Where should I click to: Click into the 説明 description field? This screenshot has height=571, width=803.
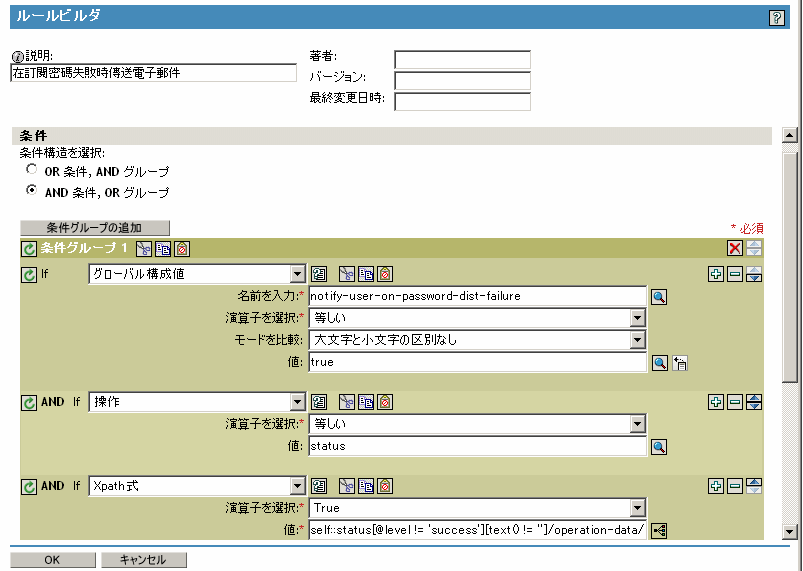154,73
